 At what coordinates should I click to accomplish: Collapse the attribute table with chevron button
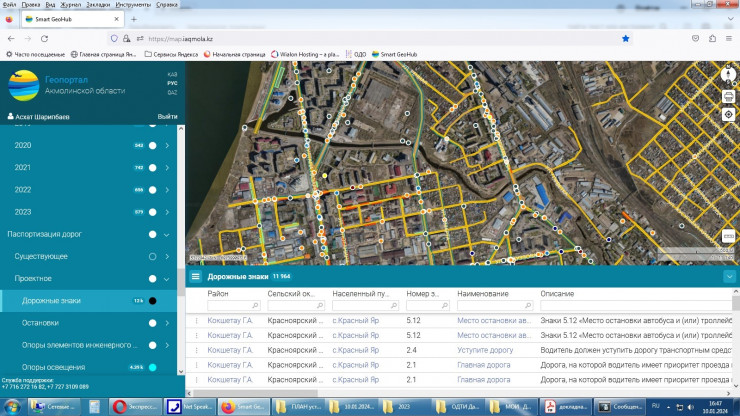pos(728,276)
